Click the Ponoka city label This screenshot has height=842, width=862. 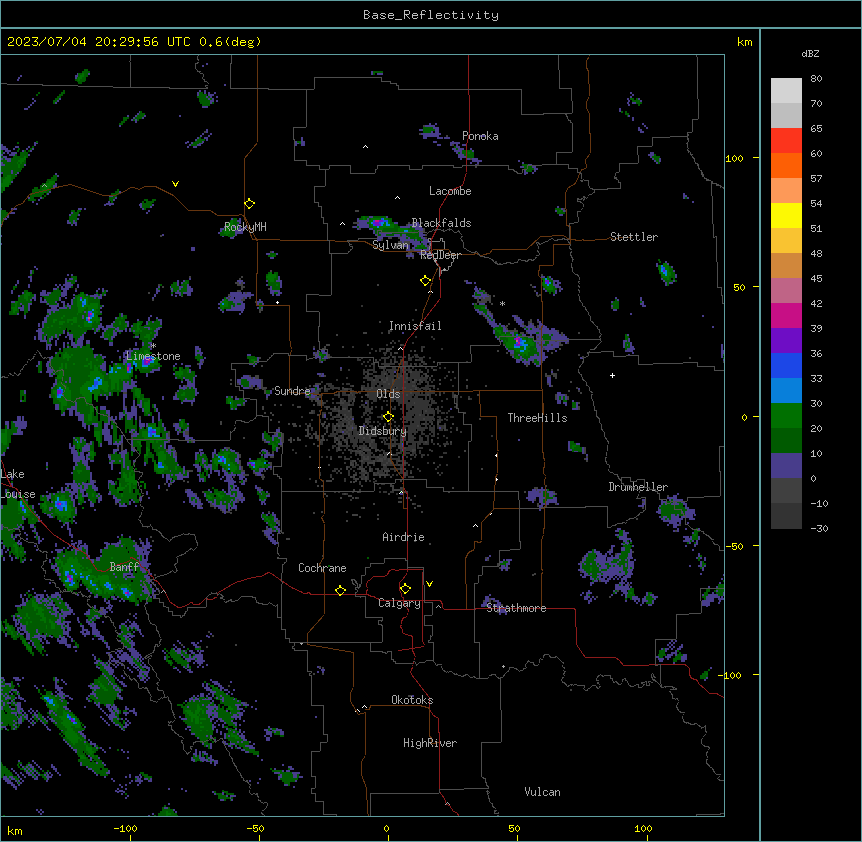click(480, 136)
